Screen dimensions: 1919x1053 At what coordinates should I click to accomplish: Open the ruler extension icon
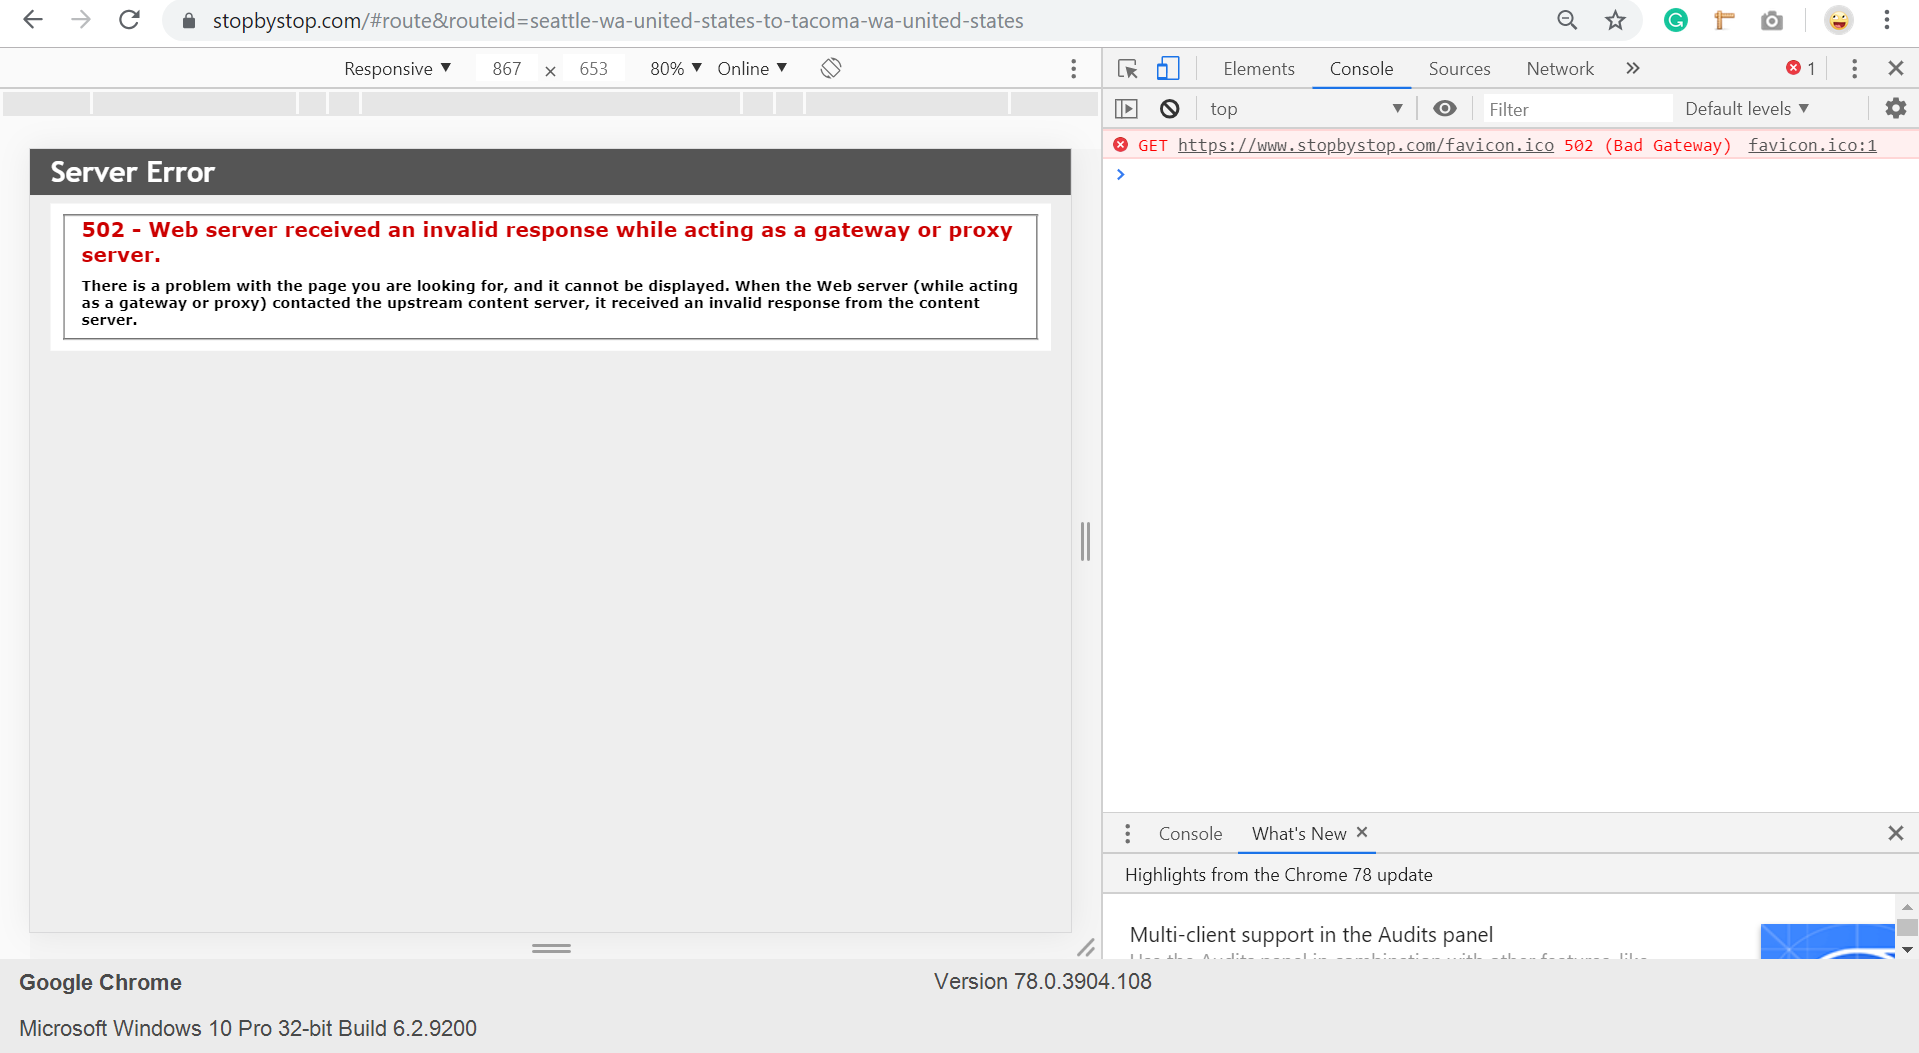(1724, 20)
